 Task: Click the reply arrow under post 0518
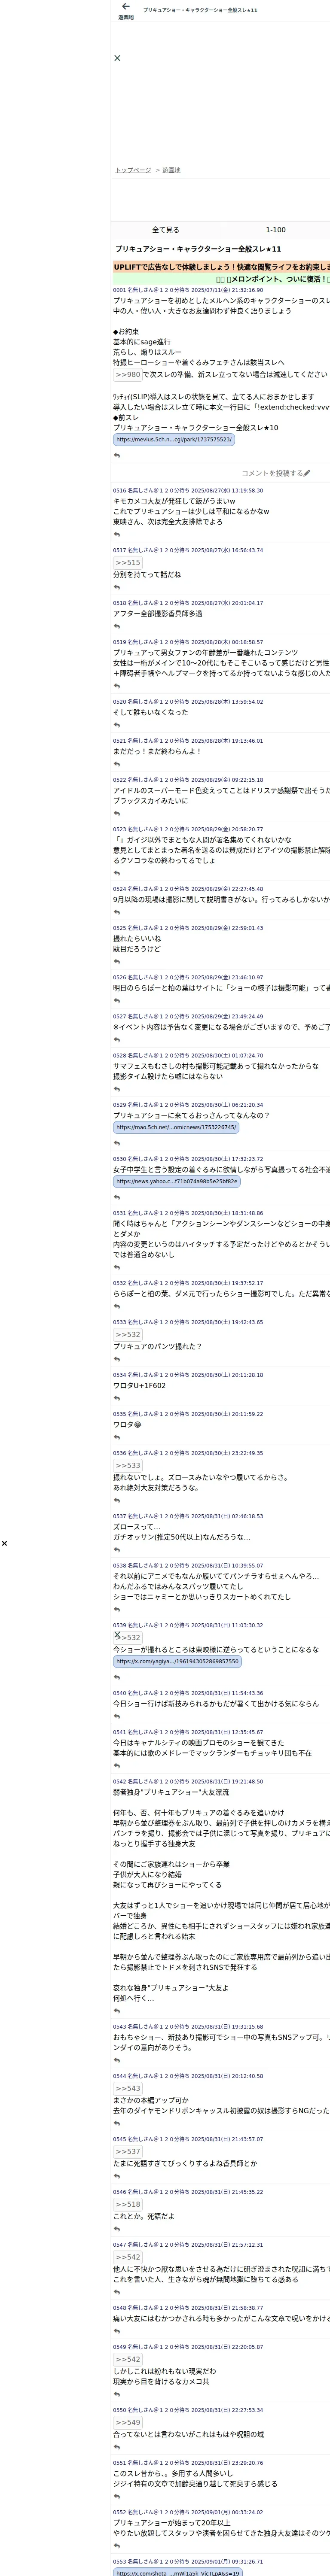(x=117, y=627)
